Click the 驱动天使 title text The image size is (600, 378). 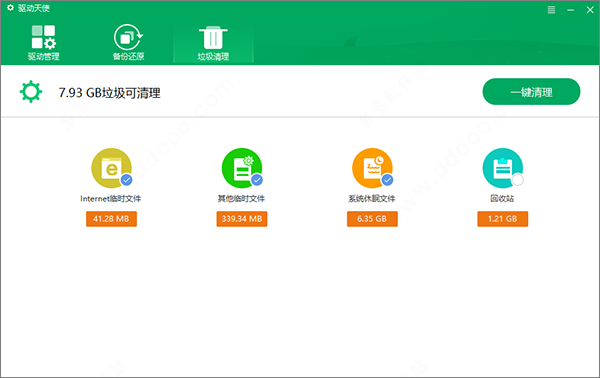click(x=34, y=8)
